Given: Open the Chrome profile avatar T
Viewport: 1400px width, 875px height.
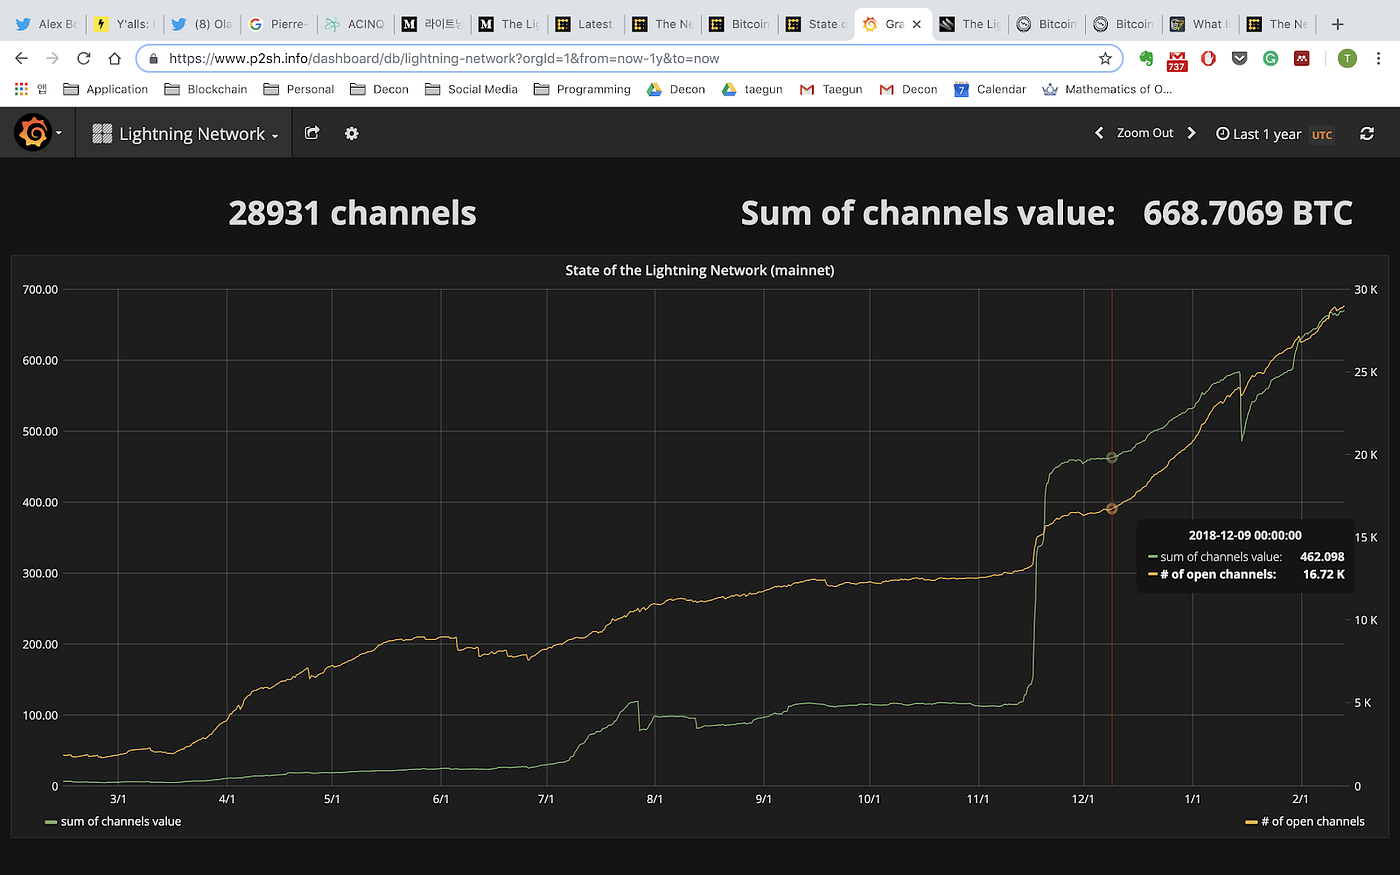Looking at the screenshot, I should (x=1347, y=58).
